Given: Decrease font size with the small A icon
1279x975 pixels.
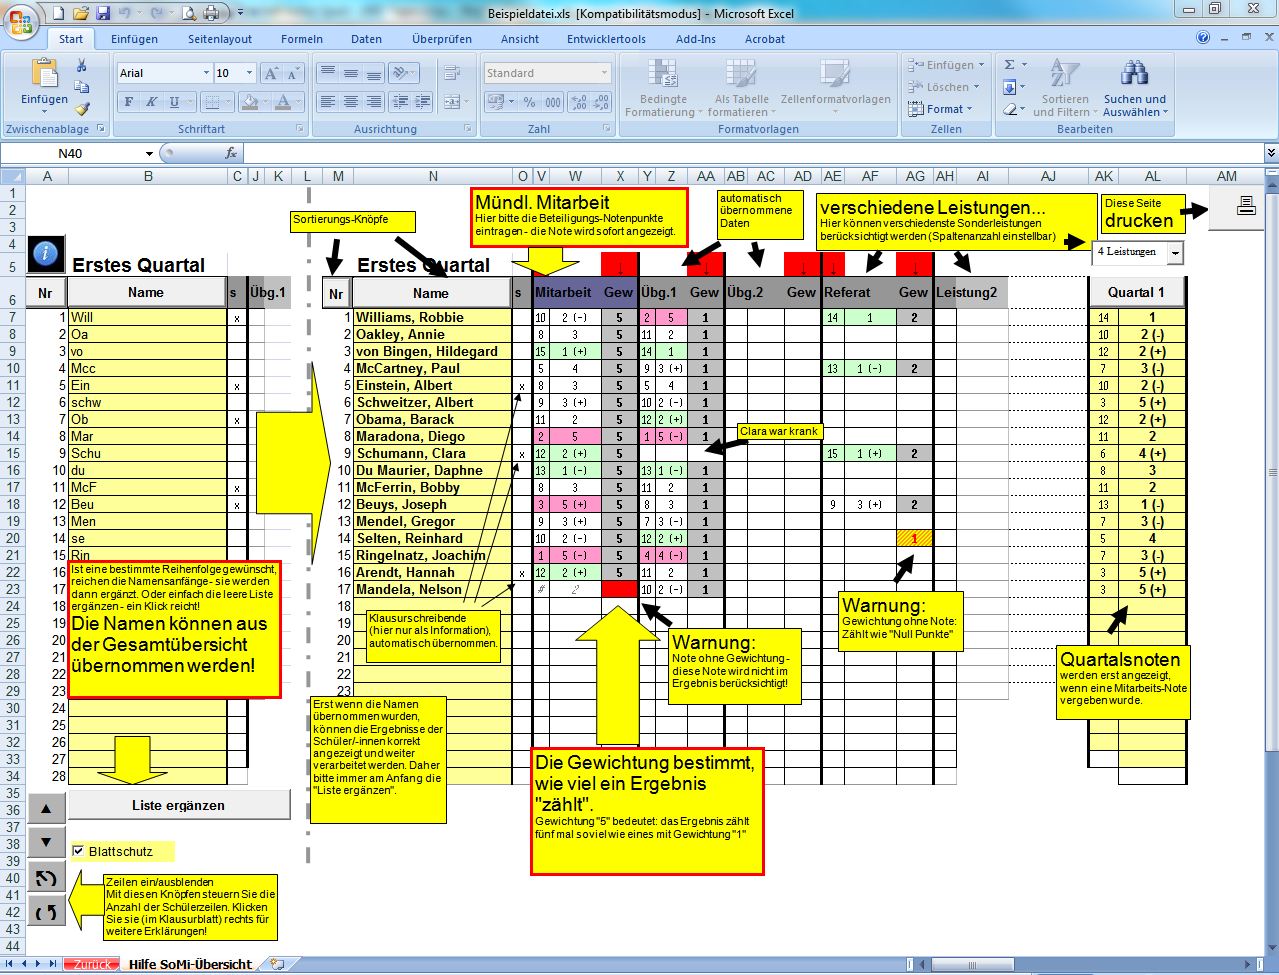Looking at the screenshot, I should point(293,73).
